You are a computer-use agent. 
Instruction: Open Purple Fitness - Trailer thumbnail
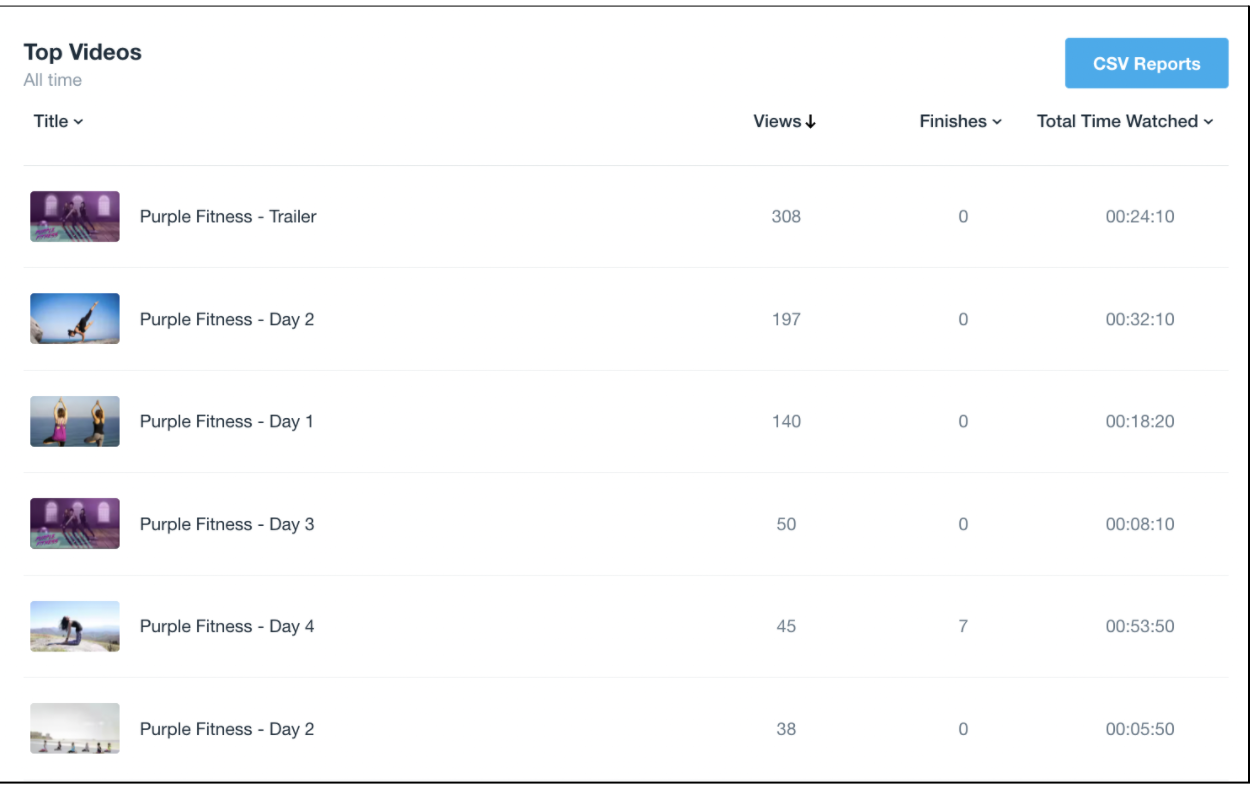click(75, 217)
